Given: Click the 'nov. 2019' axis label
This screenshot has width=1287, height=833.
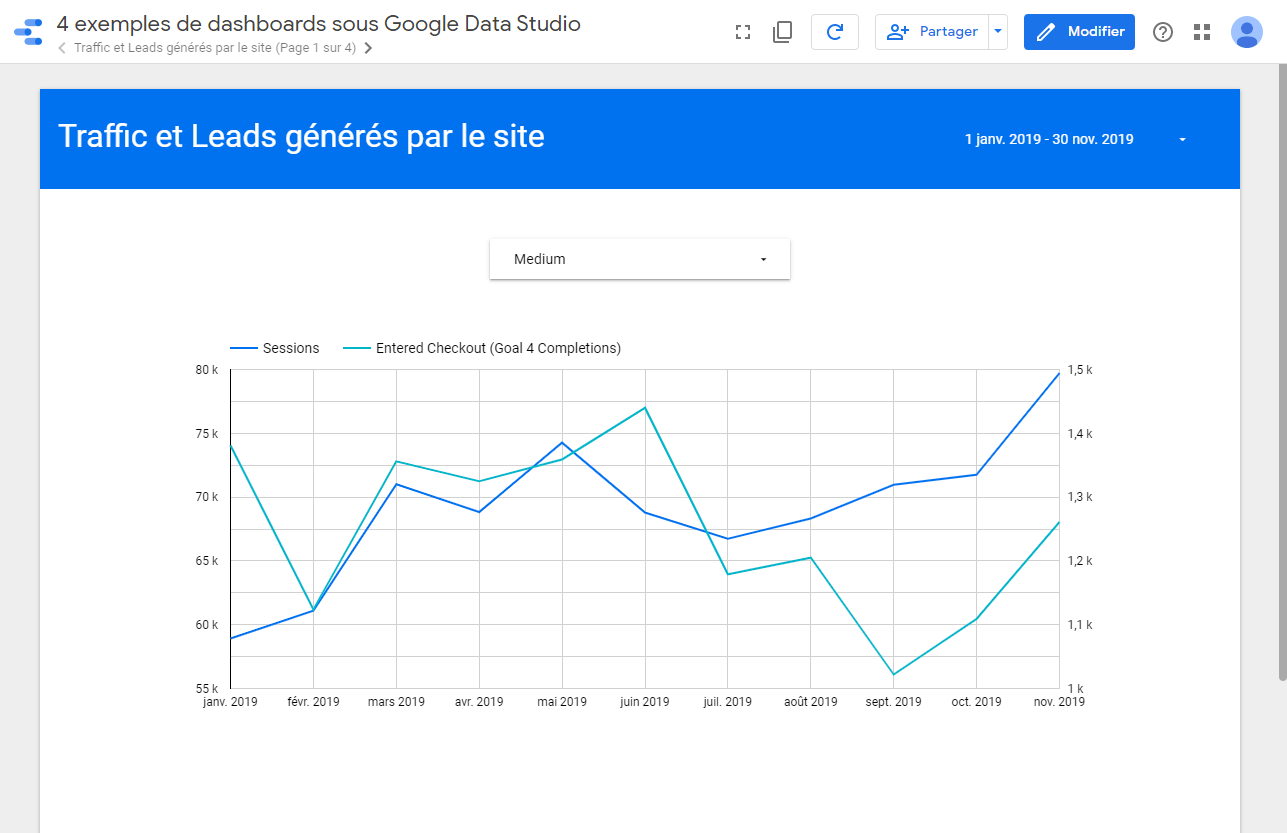Looking at the screenshot, I should [1058, 702].
